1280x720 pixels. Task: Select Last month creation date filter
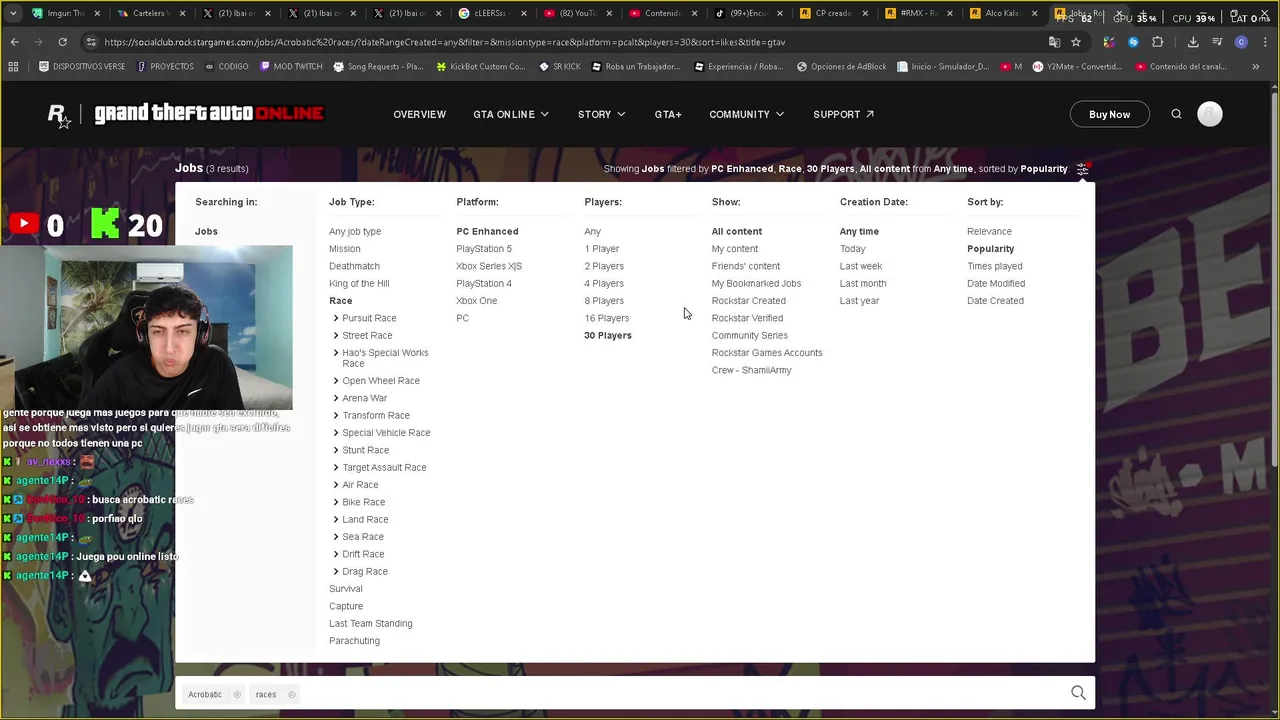(862, 283)
